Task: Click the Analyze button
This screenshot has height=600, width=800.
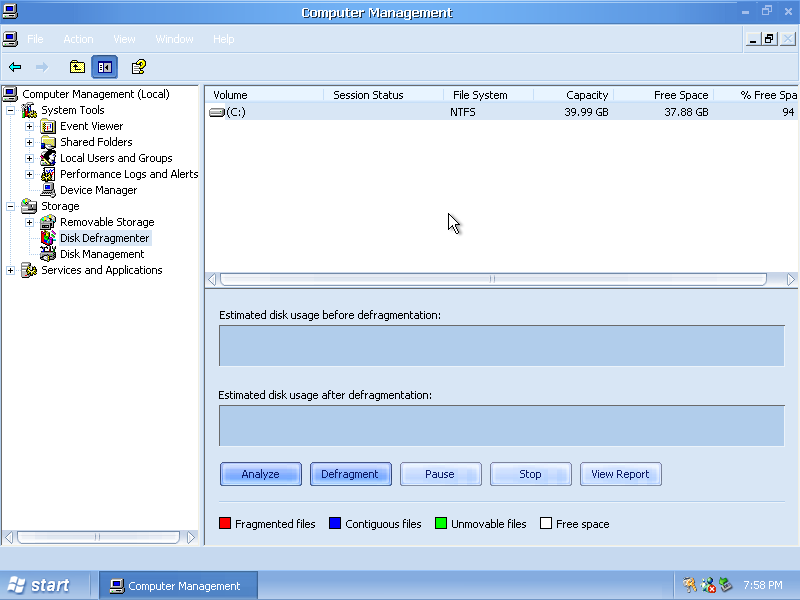Action: pos(260,474)
